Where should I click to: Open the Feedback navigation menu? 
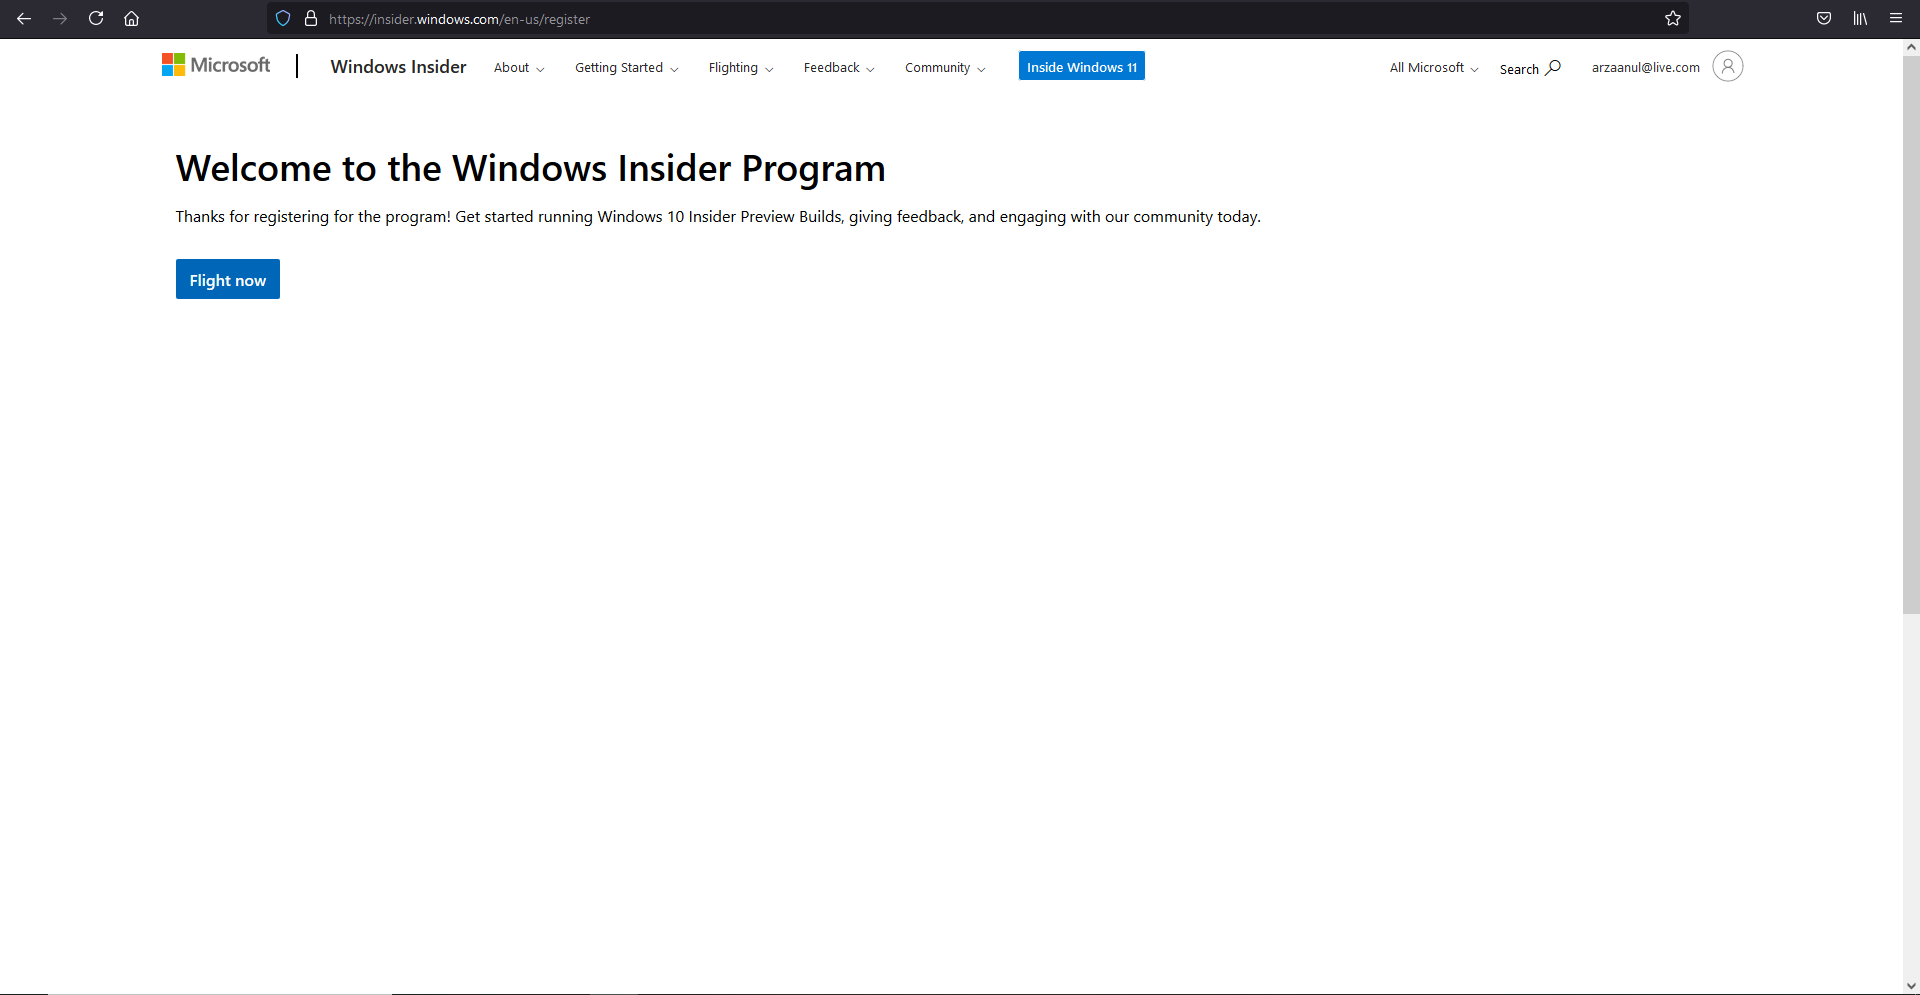click(x=838, y=68)
